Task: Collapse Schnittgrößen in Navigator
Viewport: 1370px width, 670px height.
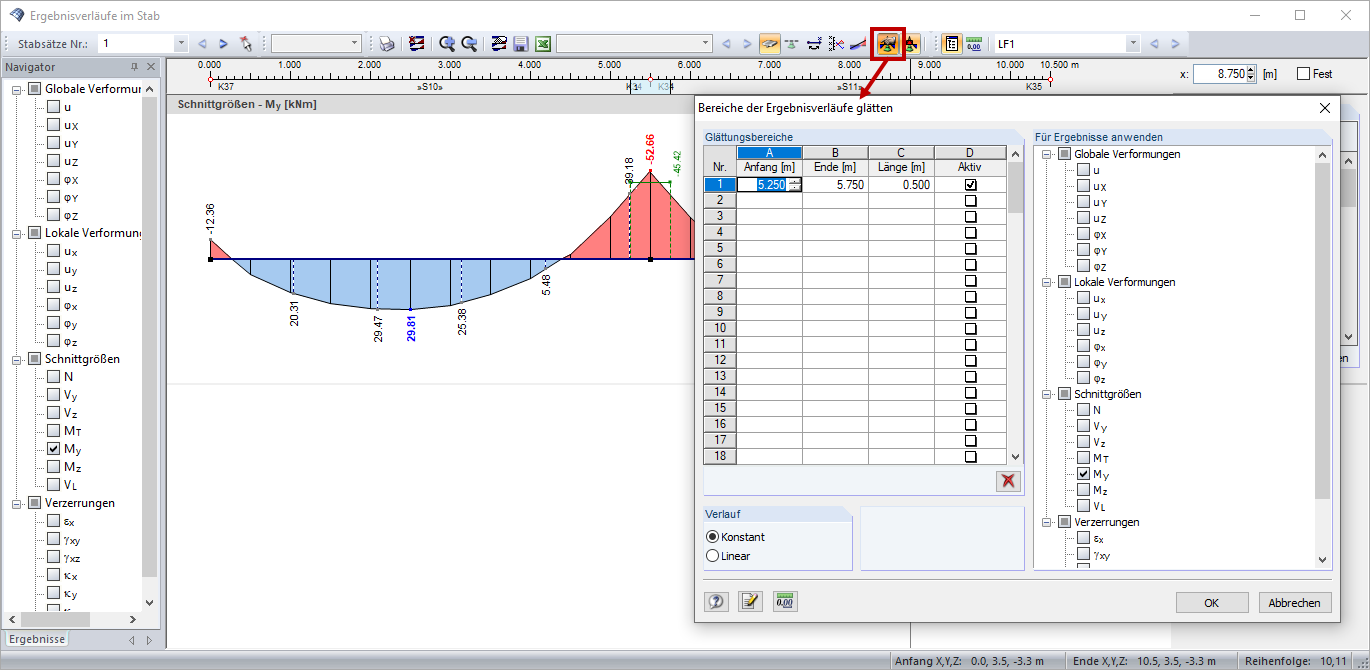Action: (x=17, y=359)
